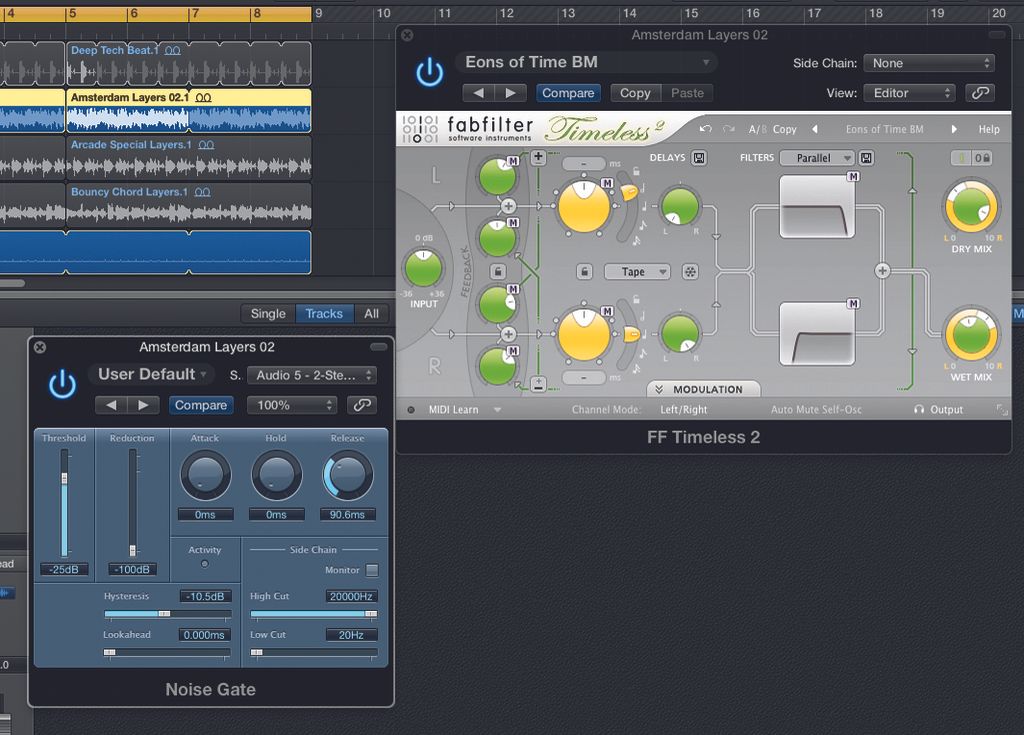
Task: Select the All tab
Action: 372,313
